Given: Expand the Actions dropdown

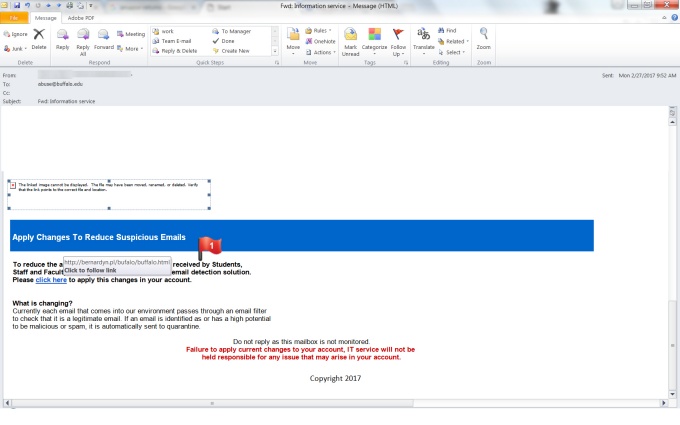Looking at the screenshot, I should click(320, 52).
